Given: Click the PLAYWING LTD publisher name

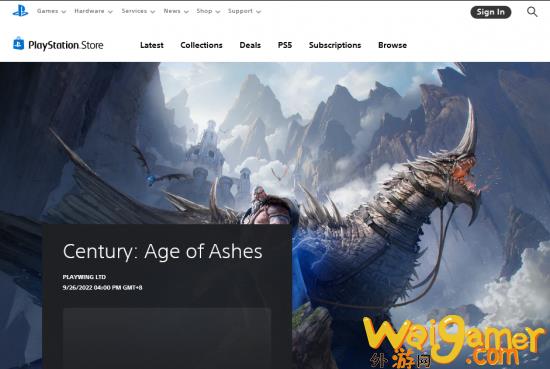Looking at the screenshot, I should [x=84, y=277].
